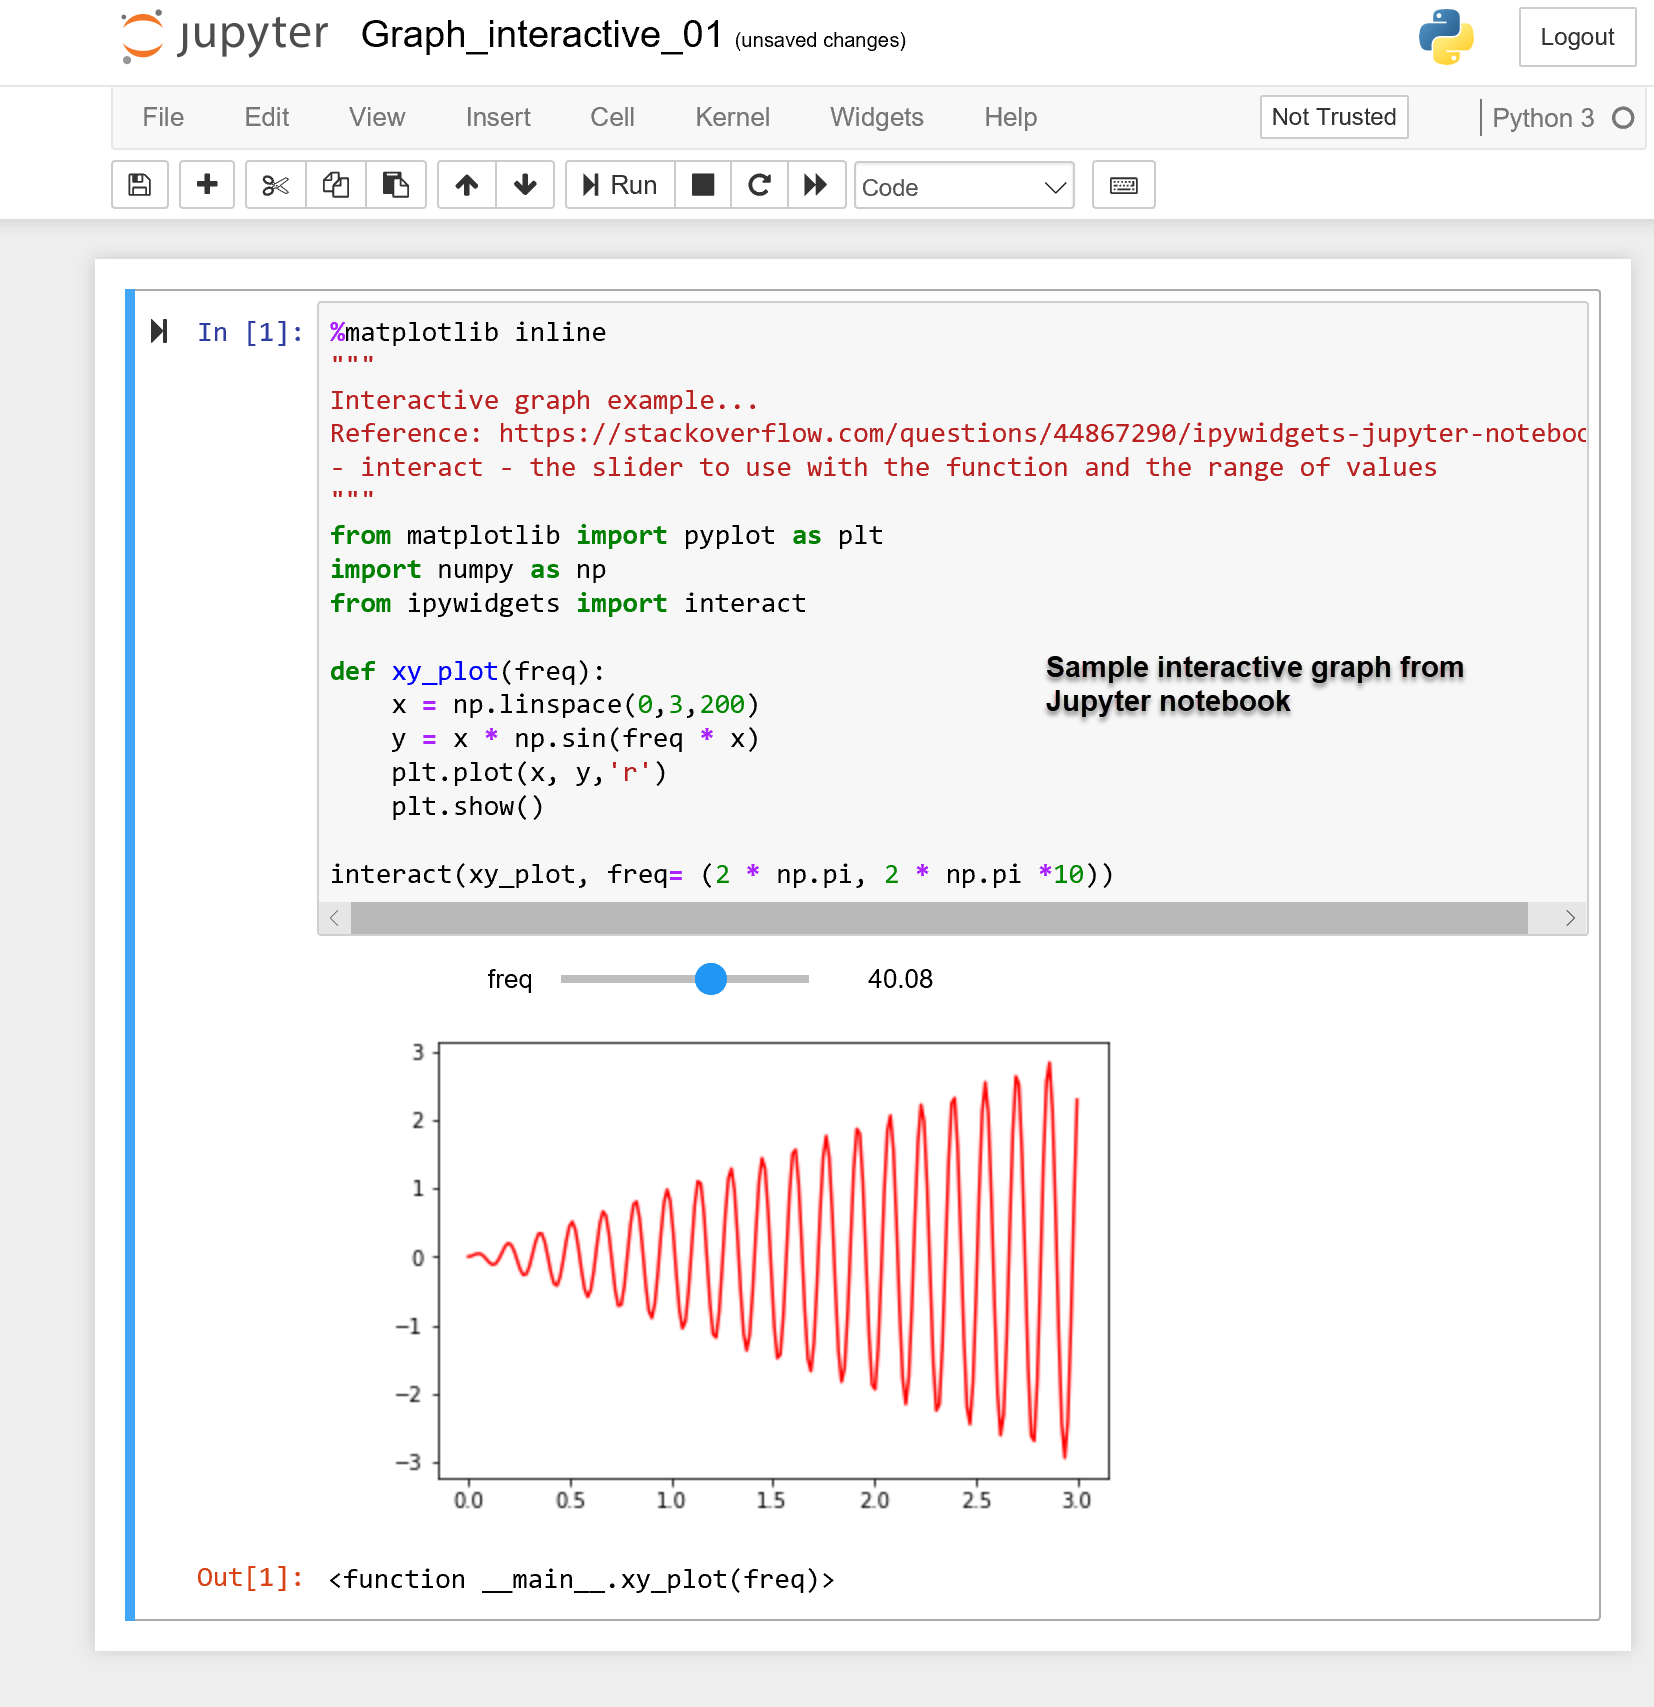Click the 'import numpy as np' line

pyautogui.click(x=468, y=569)
